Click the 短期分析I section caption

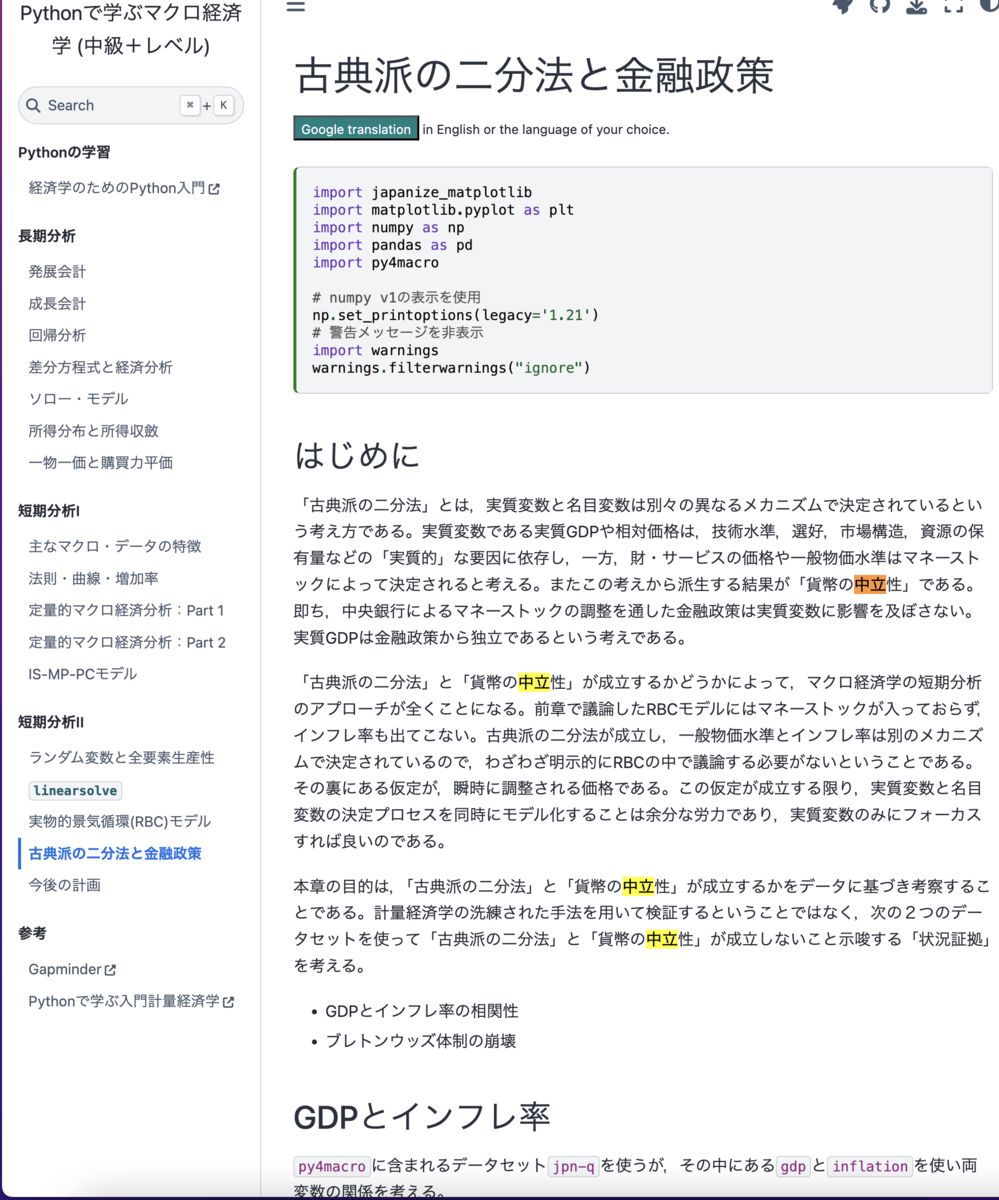pyautogui.click(x=49, y=511)
